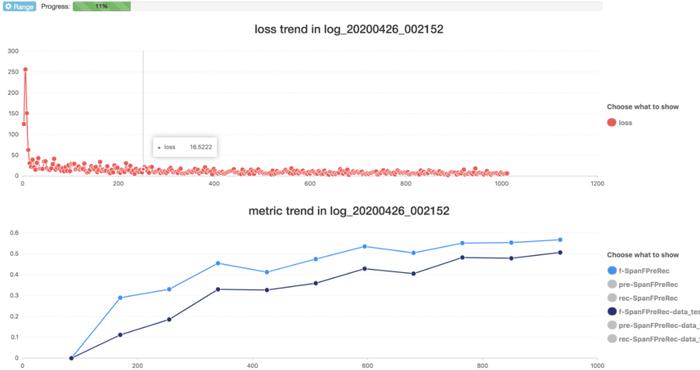The height and width of the screenshot is (370, 700).
Task: Click the metric origin point at zero
Action: tap(71, 358)
